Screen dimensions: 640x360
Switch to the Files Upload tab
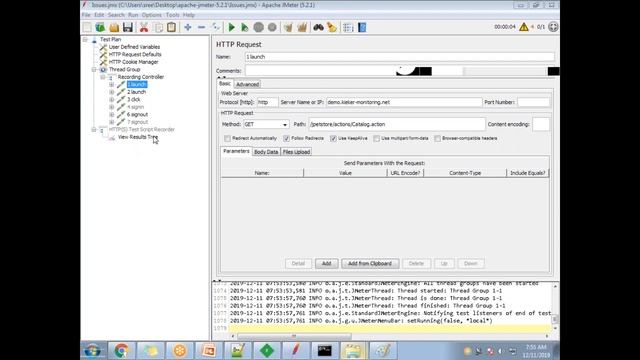click(296, 152)
